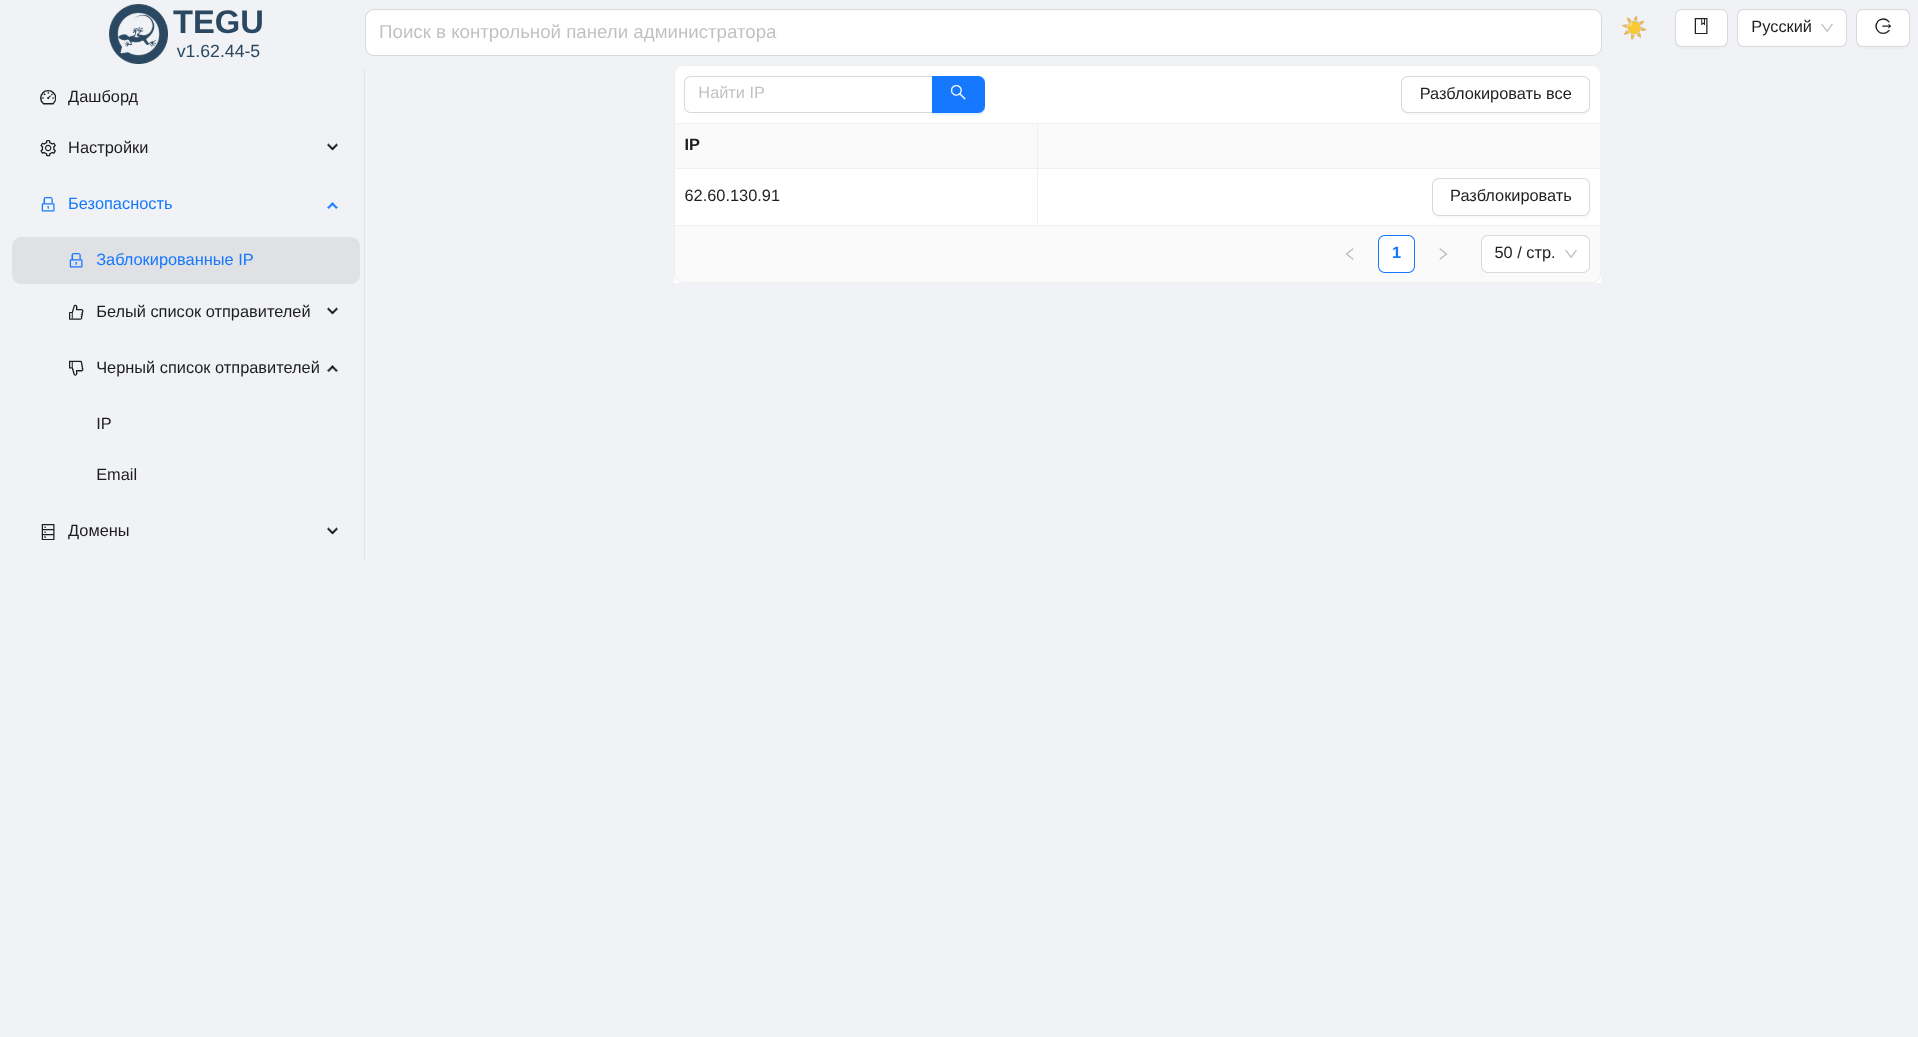Click the thumbs-up whitelist icon
The width and height of the screenshot is (1918, 1037).
[x=76, y=312]
